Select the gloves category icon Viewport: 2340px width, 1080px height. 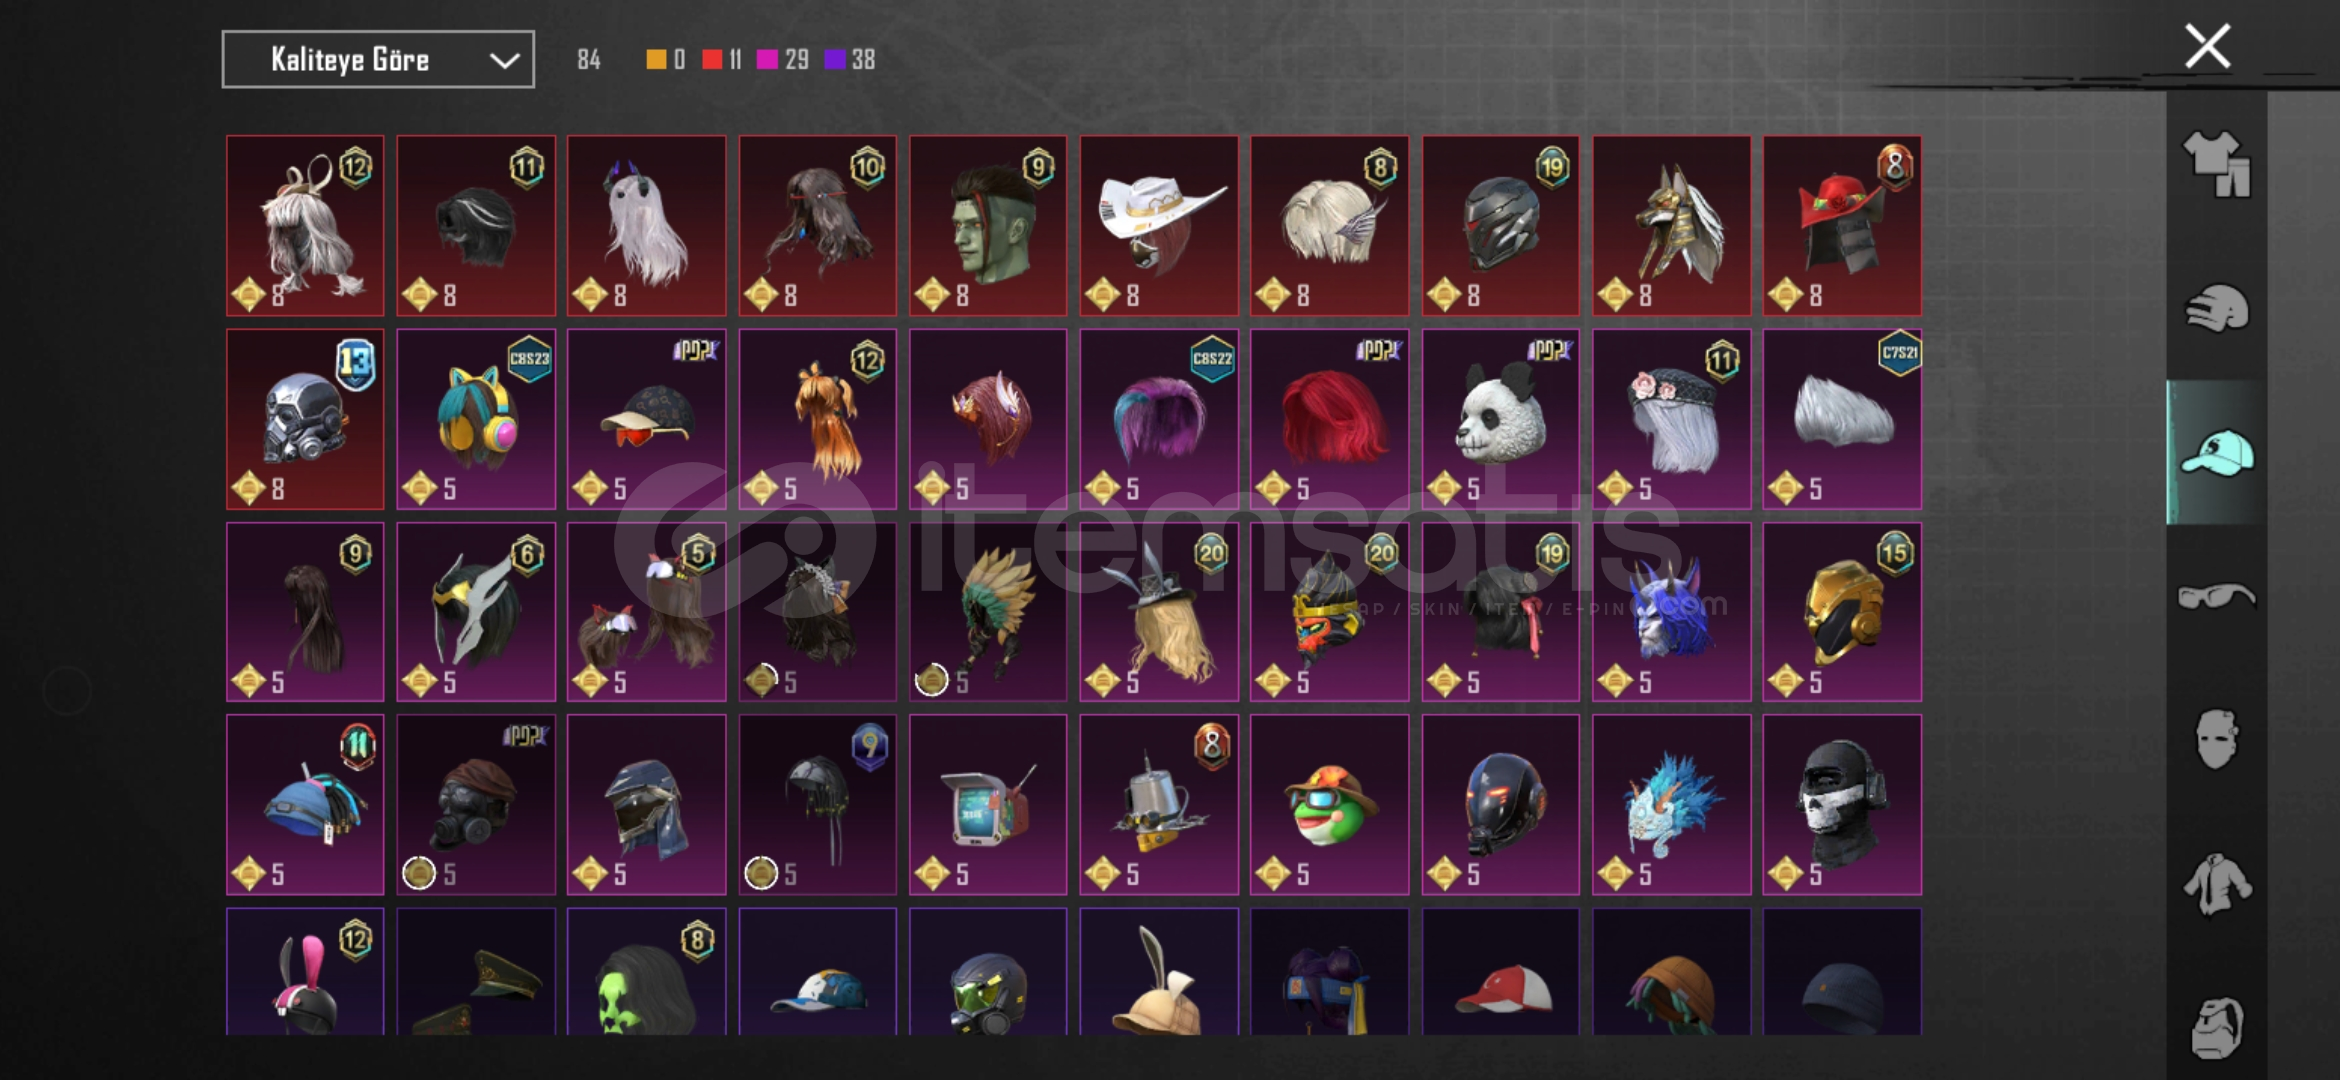tap(2217, 309)
